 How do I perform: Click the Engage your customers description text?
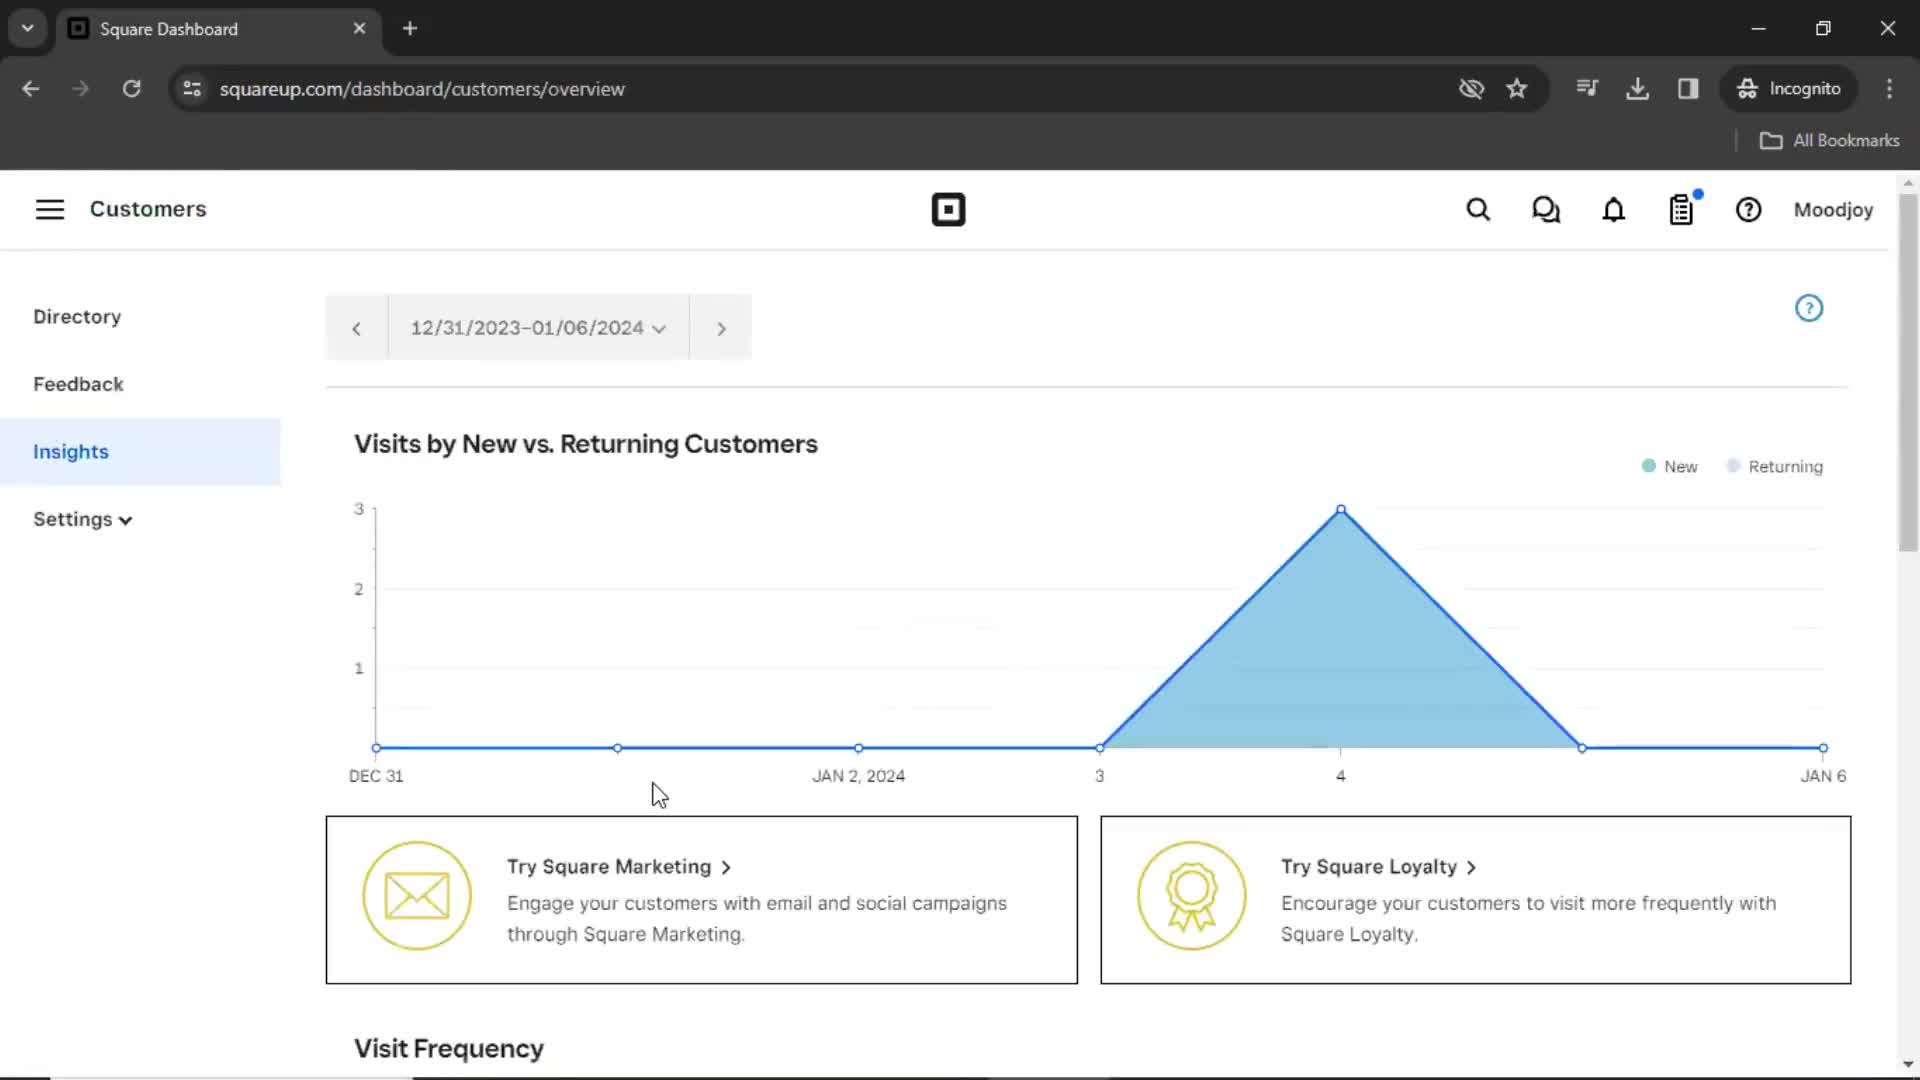pyautogui.click(x=757, y=919)
